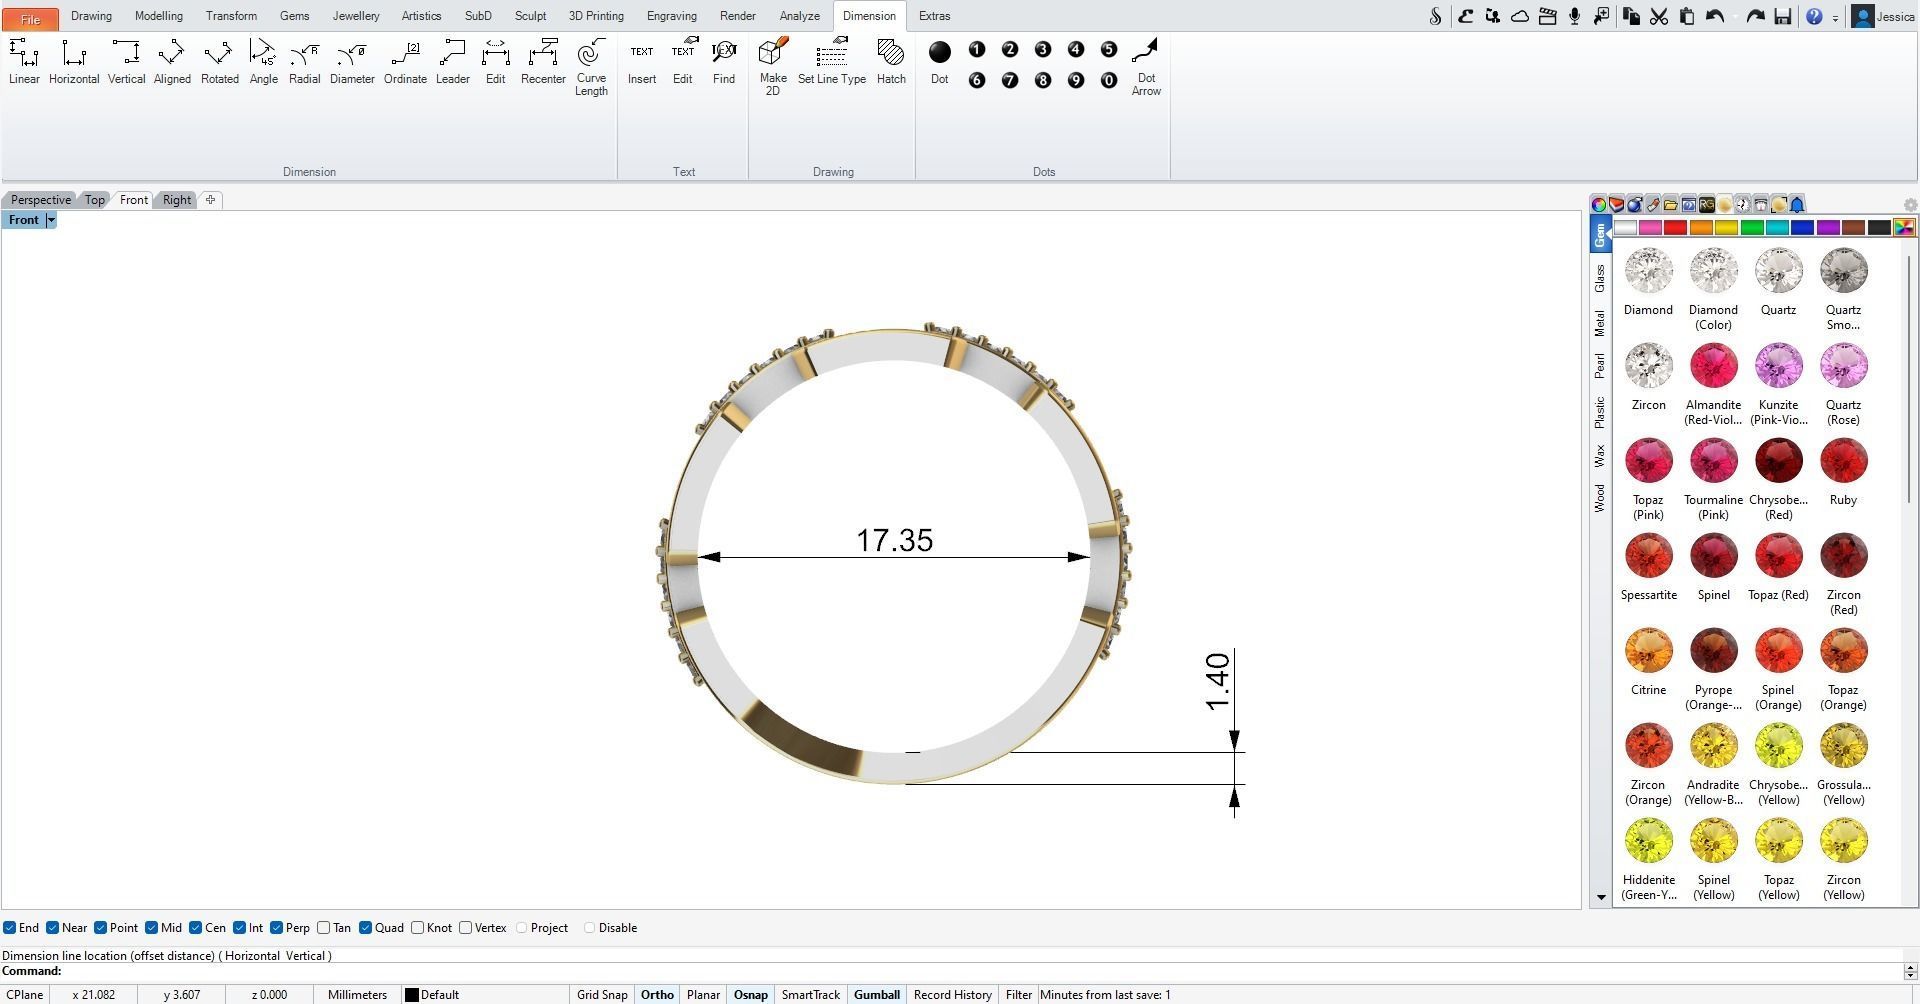Open the Front viewport title dropdown arrow
This screenshot has width=1920, height=1004.
pyautogui.click(x=51, y=220)
